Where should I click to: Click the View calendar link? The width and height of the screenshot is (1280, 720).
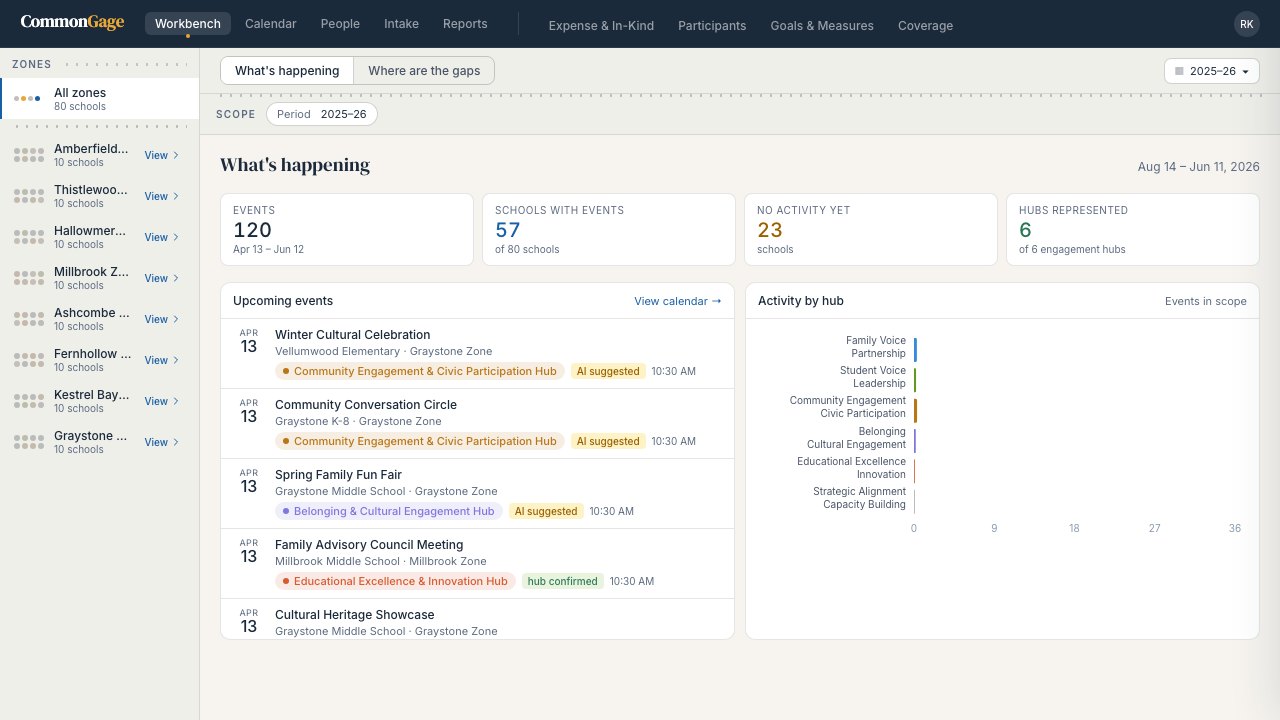(x=677, y=301)
